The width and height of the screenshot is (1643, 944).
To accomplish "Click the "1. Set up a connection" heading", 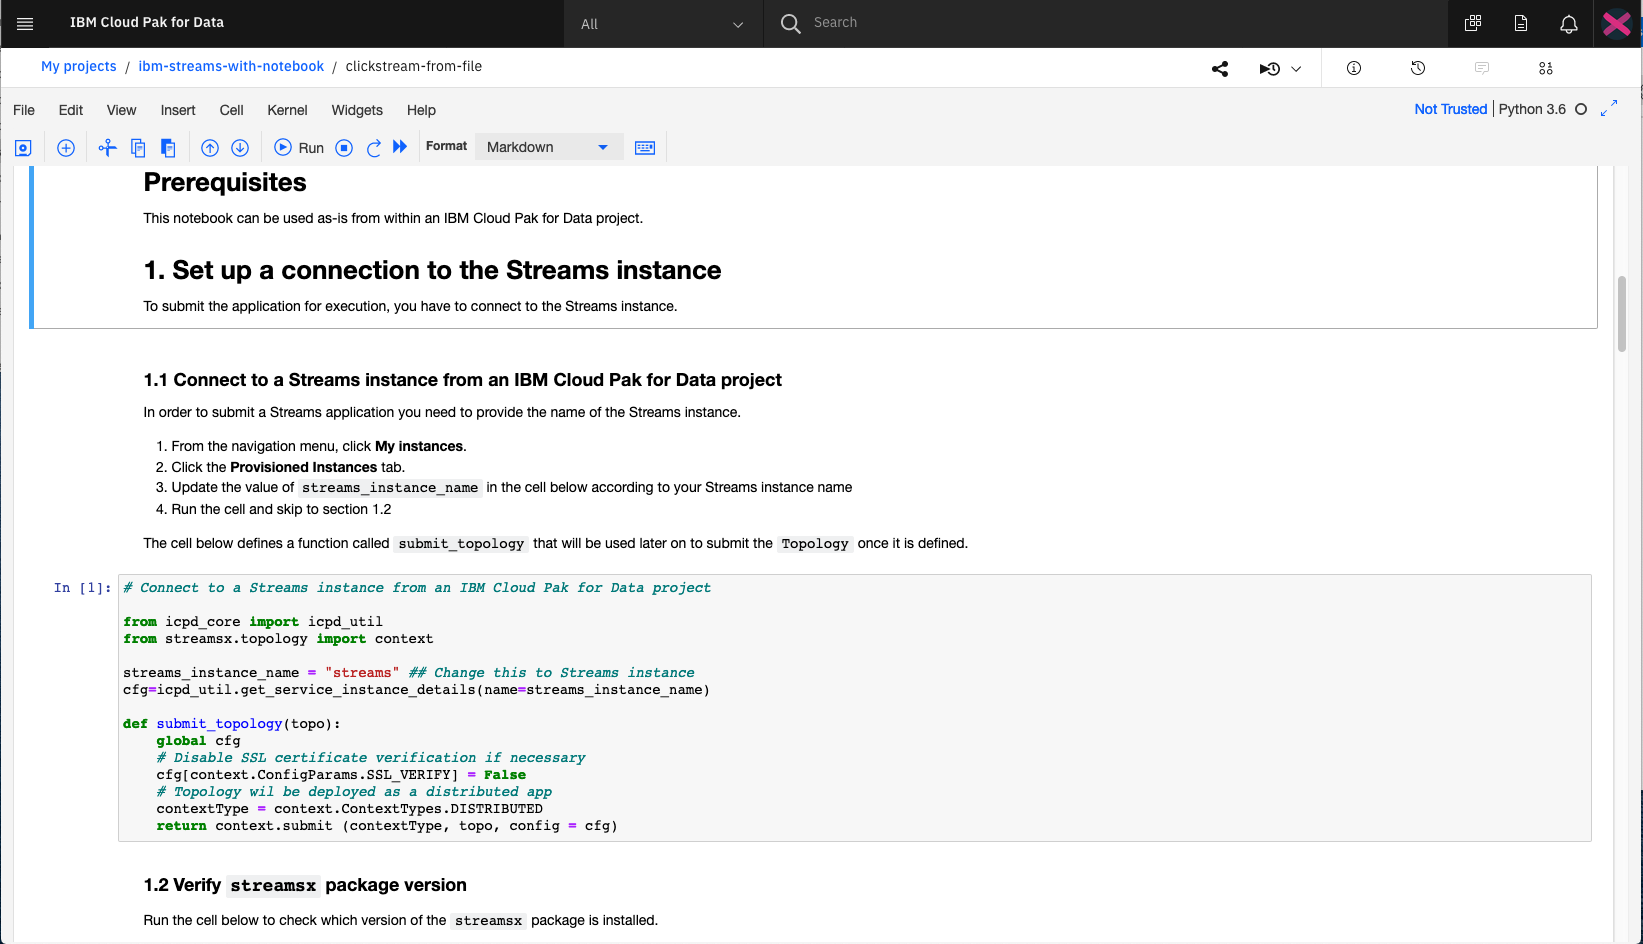I will (432, 270).
